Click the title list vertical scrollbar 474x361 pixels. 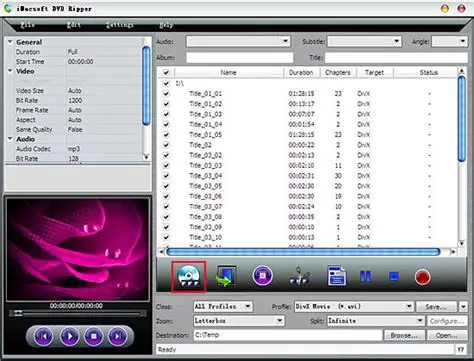point(462,119)
